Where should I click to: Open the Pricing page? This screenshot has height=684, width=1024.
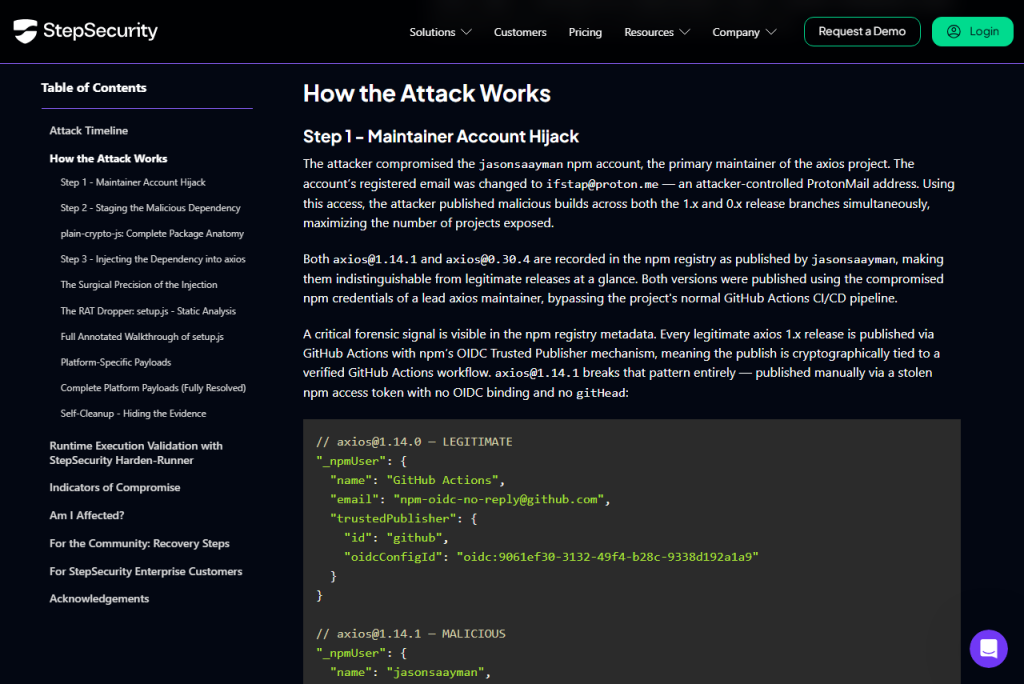585,32
